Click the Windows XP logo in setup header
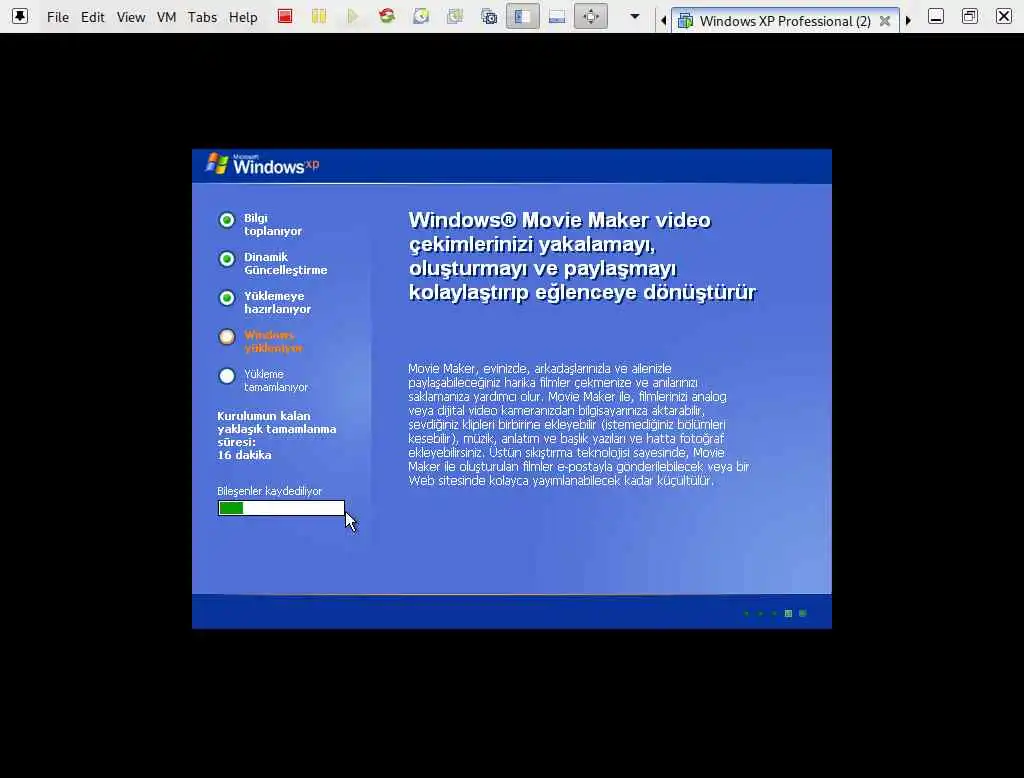Screen dimensions: 1024x778 tap(263, 165)
